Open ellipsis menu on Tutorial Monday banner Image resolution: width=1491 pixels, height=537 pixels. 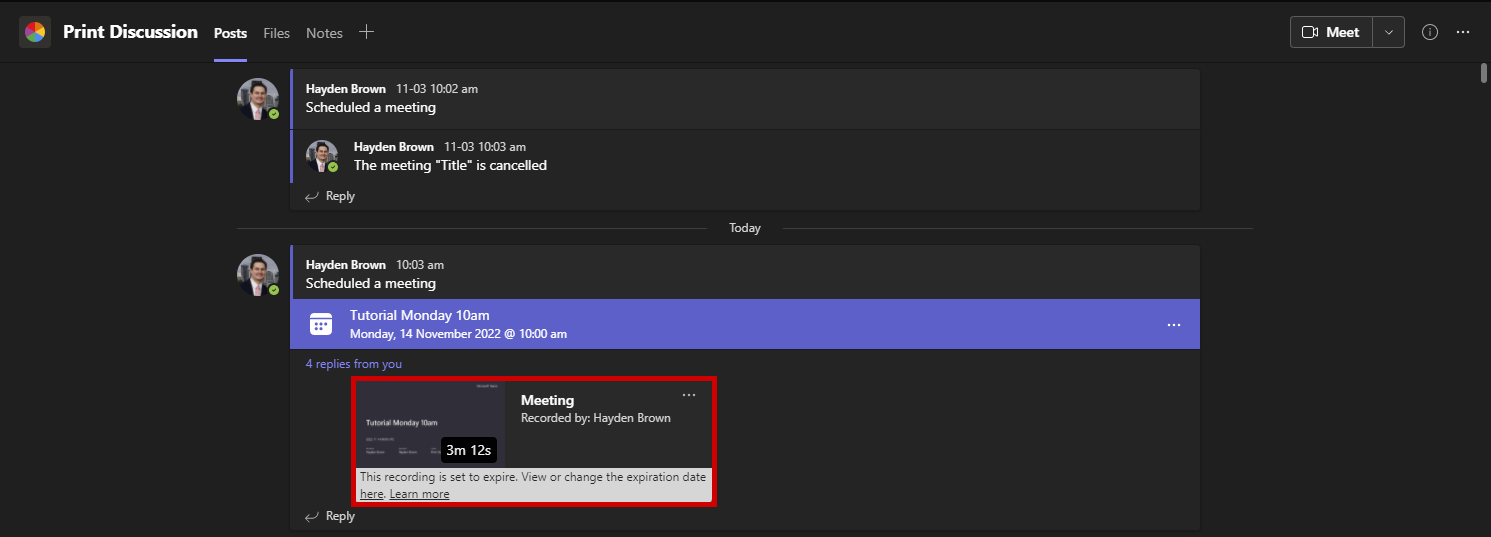1174,325
